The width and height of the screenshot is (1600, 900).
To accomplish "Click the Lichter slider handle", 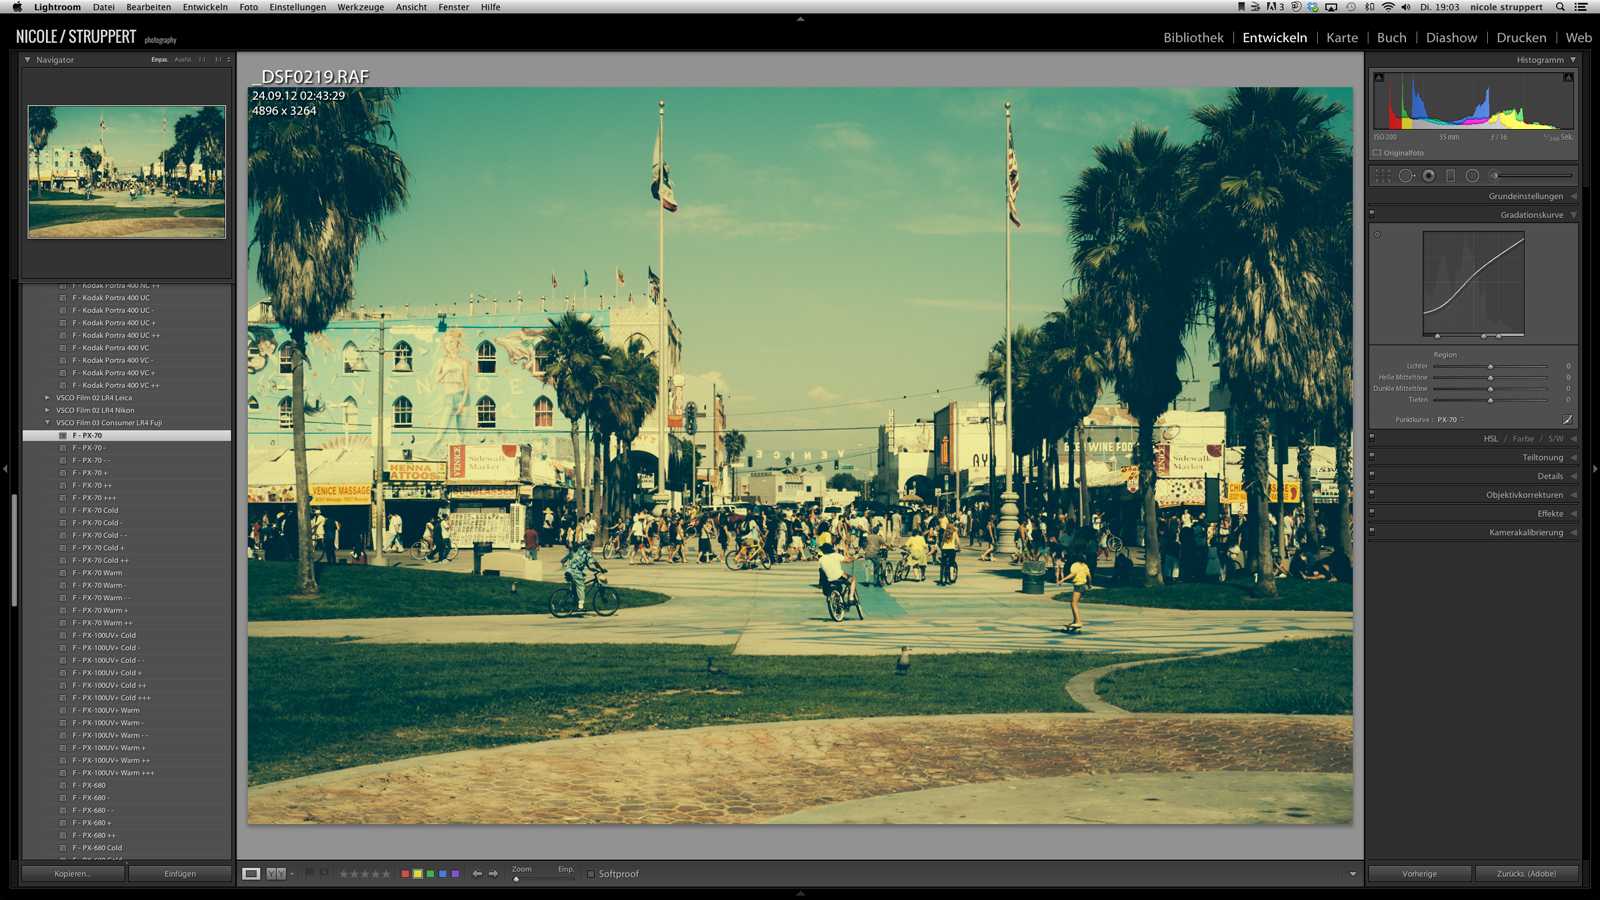I will (x=1490, y=366).
